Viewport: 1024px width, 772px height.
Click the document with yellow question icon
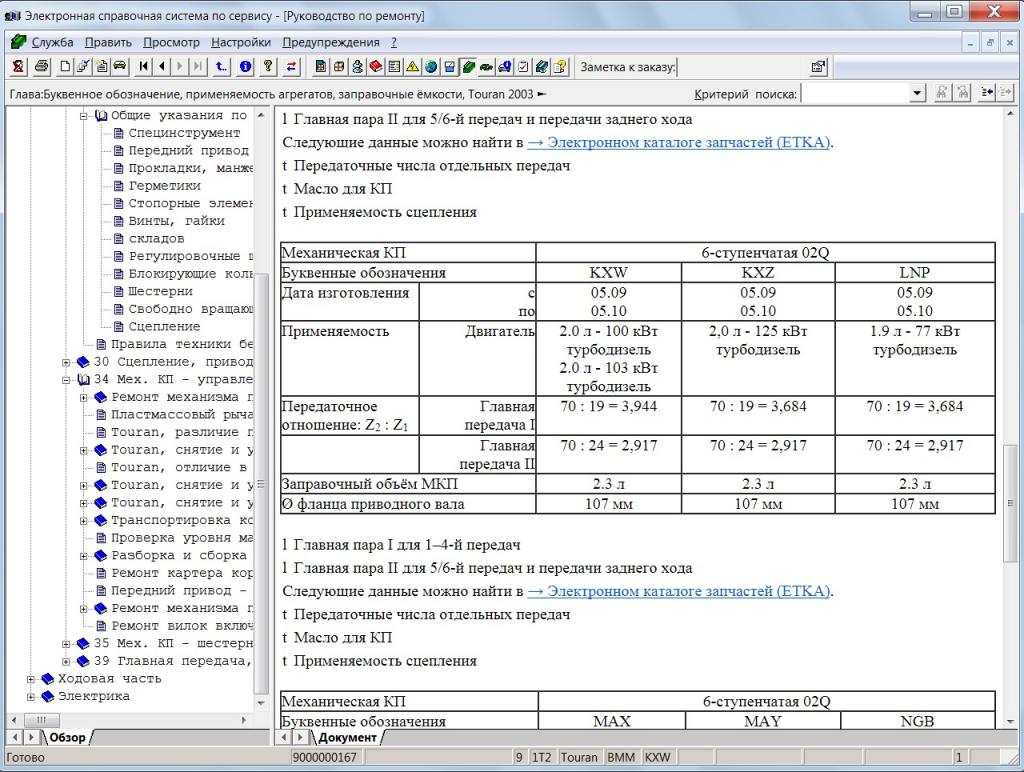coord(560,67)
